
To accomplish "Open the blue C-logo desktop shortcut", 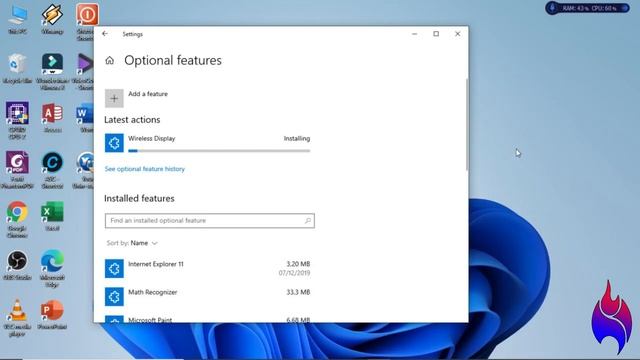I will pyautogui.click(x=52, y=170).
